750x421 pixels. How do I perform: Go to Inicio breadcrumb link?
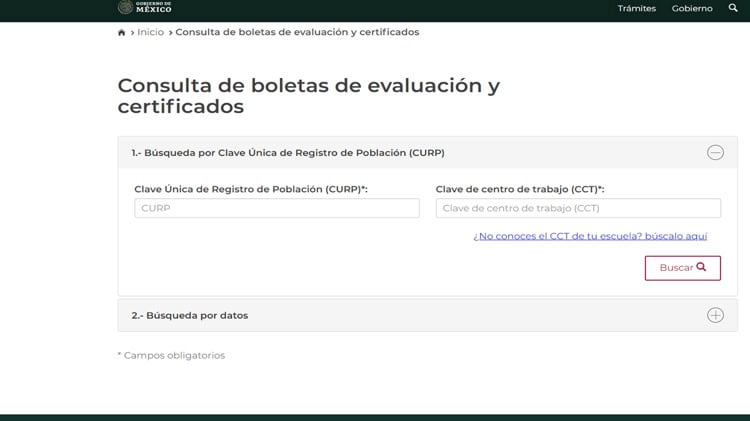pos(150,32)
